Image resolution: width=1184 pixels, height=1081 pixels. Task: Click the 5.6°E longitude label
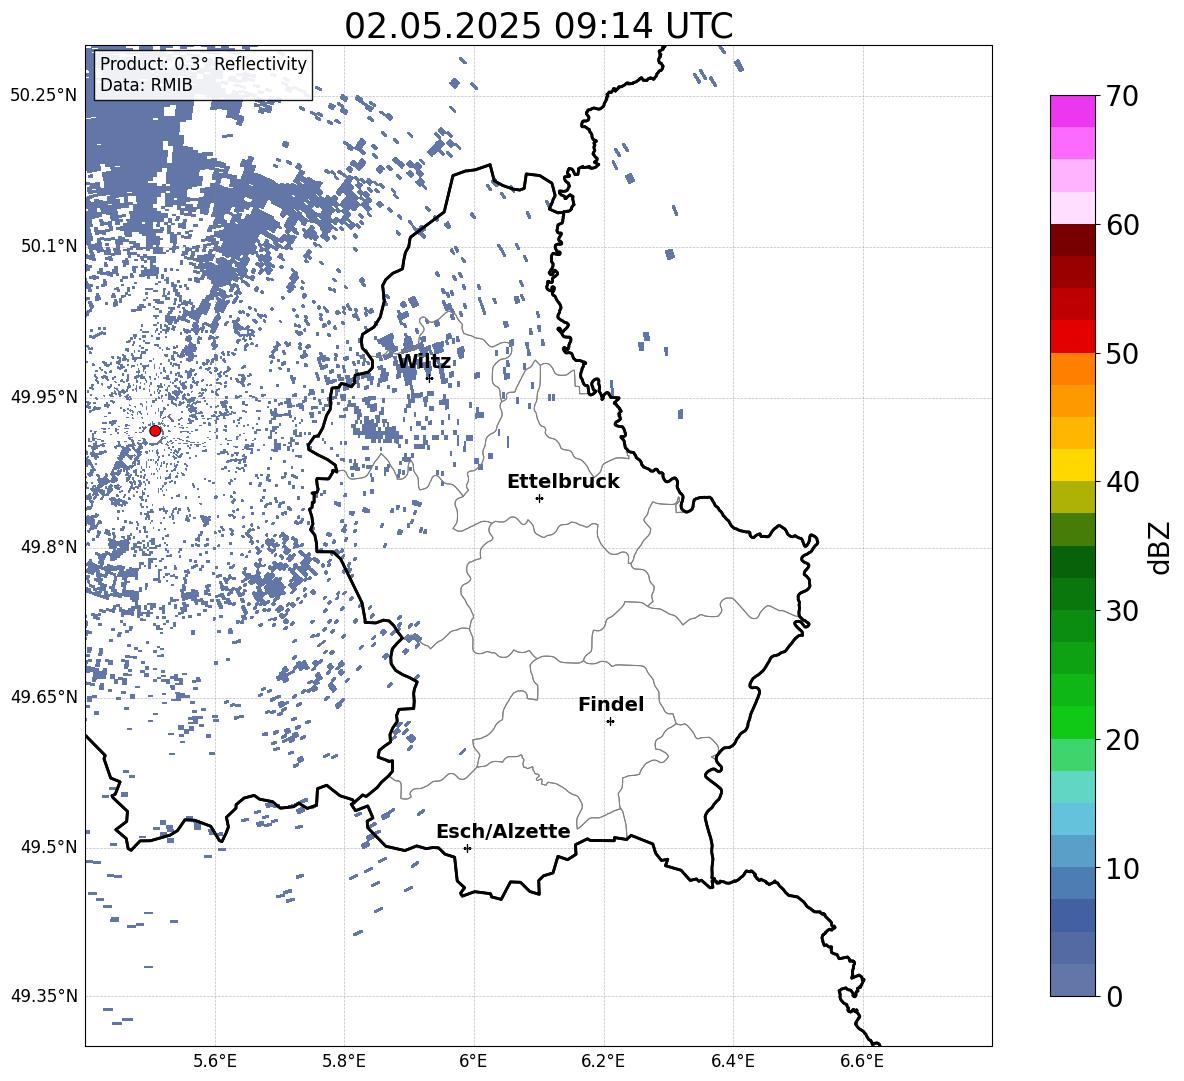(x=215, y=1061)
